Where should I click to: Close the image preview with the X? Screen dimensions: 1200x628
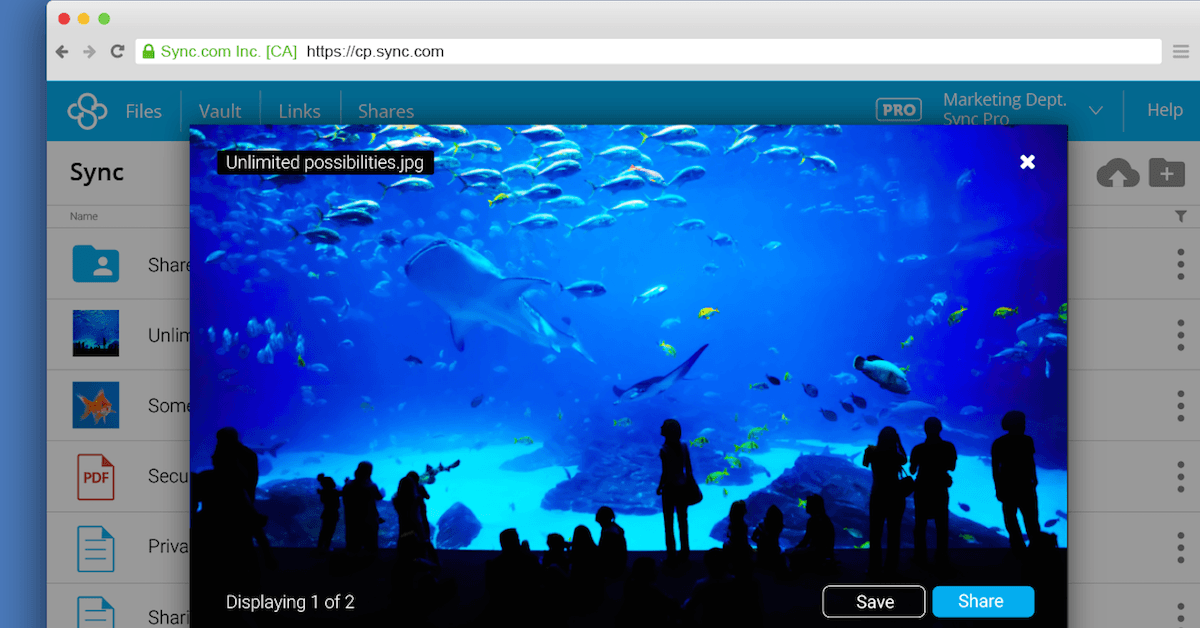(1027, 162)
